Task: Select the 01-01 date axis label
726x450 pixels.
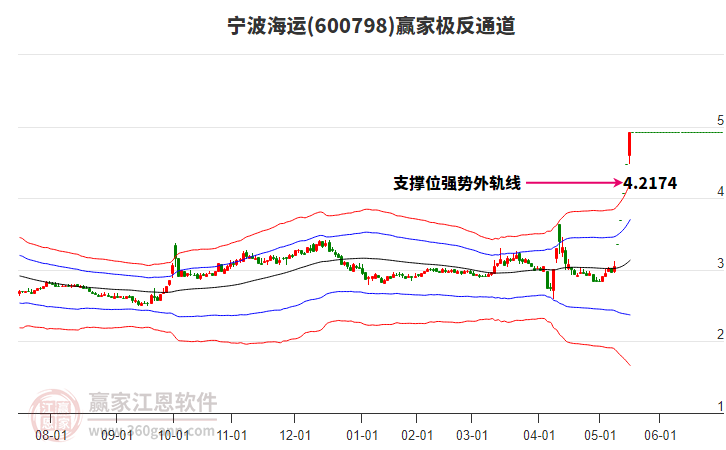Action: pos(362,436)
